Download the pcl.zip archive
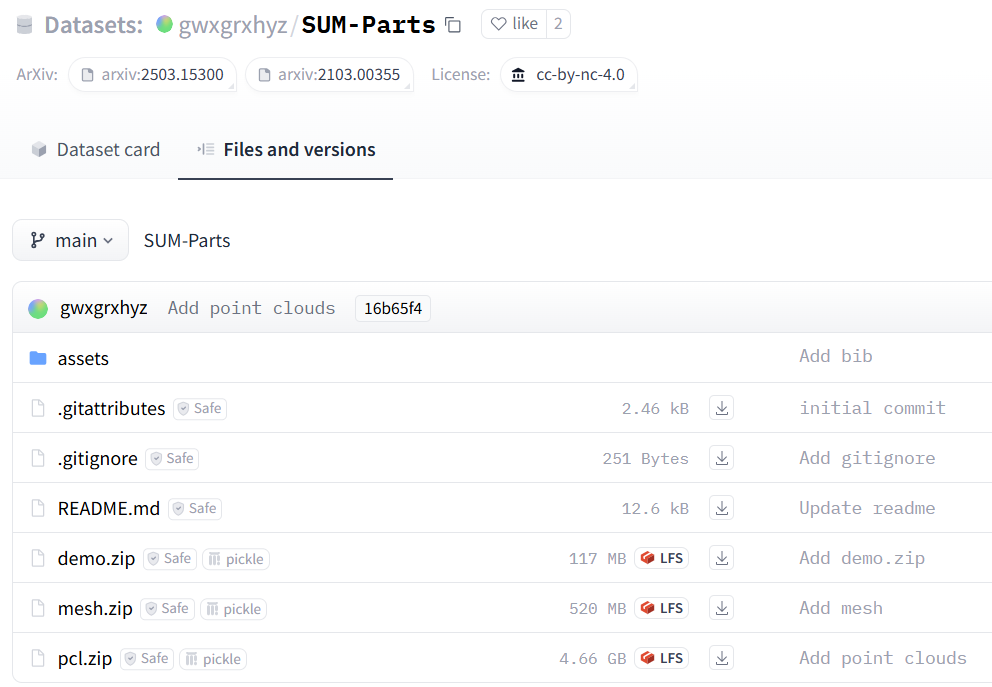The image size is (992, 687). [x=721, y=658]
